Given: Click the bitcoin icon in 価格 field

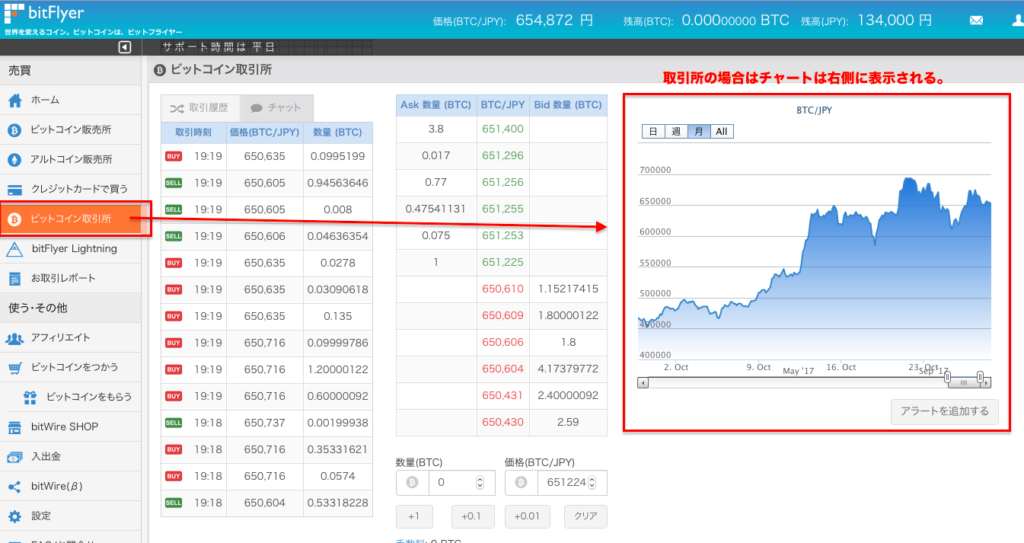Looking at the screenshot, I should [521, 483].
